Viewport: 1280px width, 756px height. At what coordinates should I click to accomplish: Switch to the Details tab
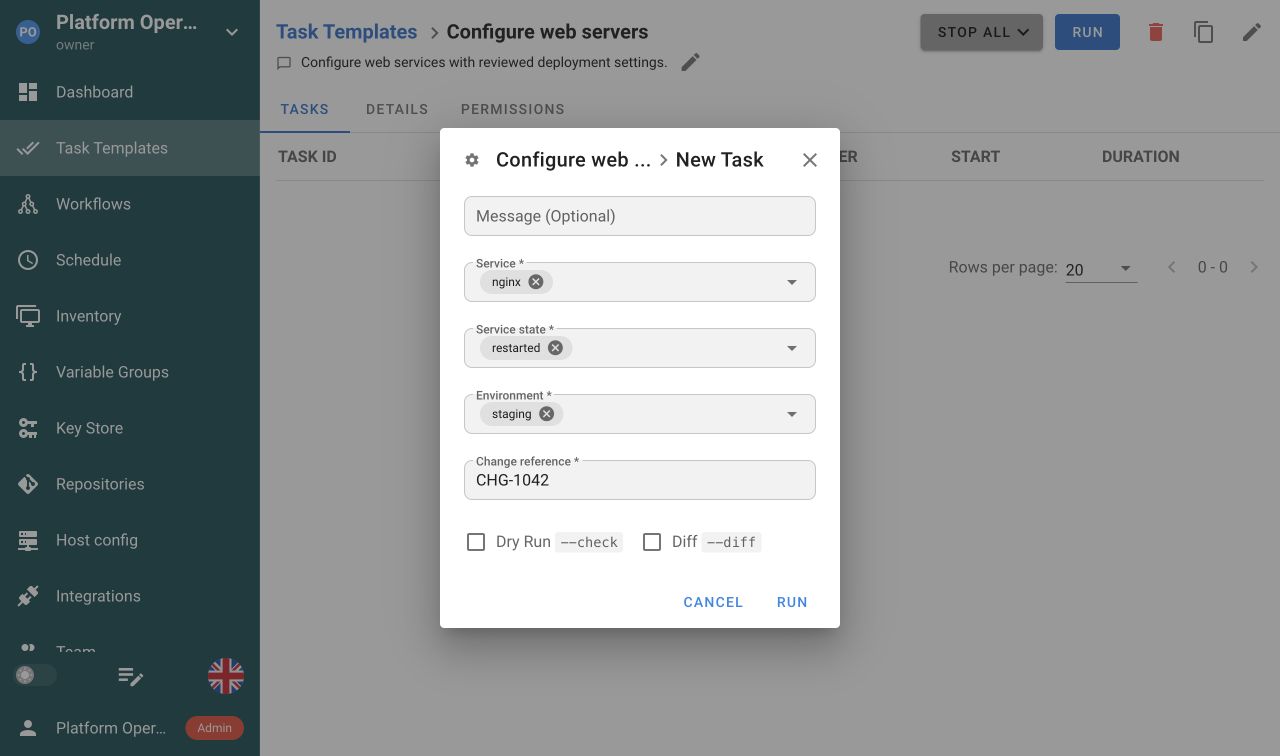point(397,109)
